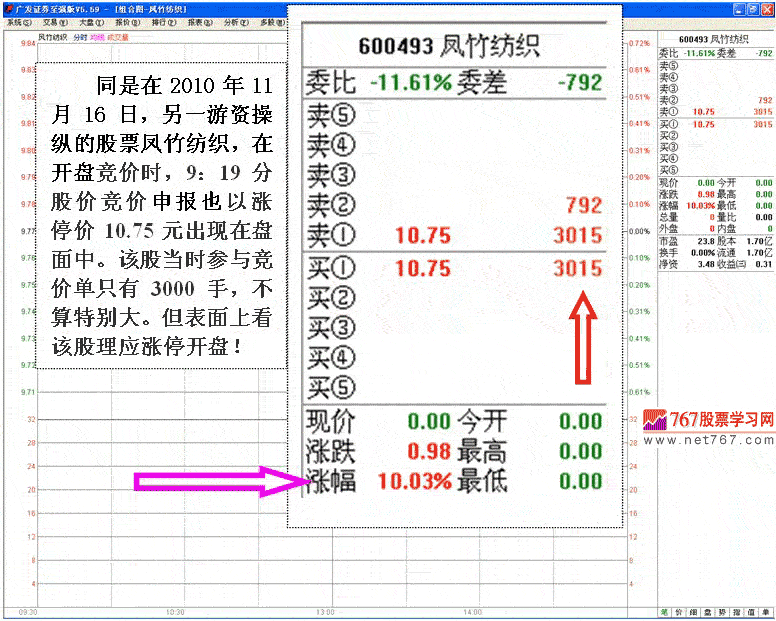Switch to the 势 tab
The width and height of the screenshot is (776, 621).
(722, 611)
